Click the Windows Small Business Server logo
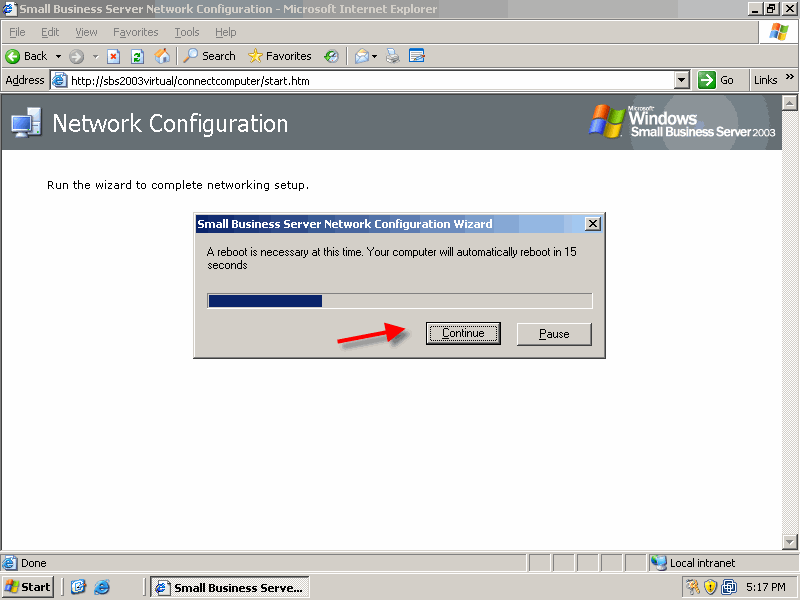This screenshot has height=600, width=800. point(682,122)
